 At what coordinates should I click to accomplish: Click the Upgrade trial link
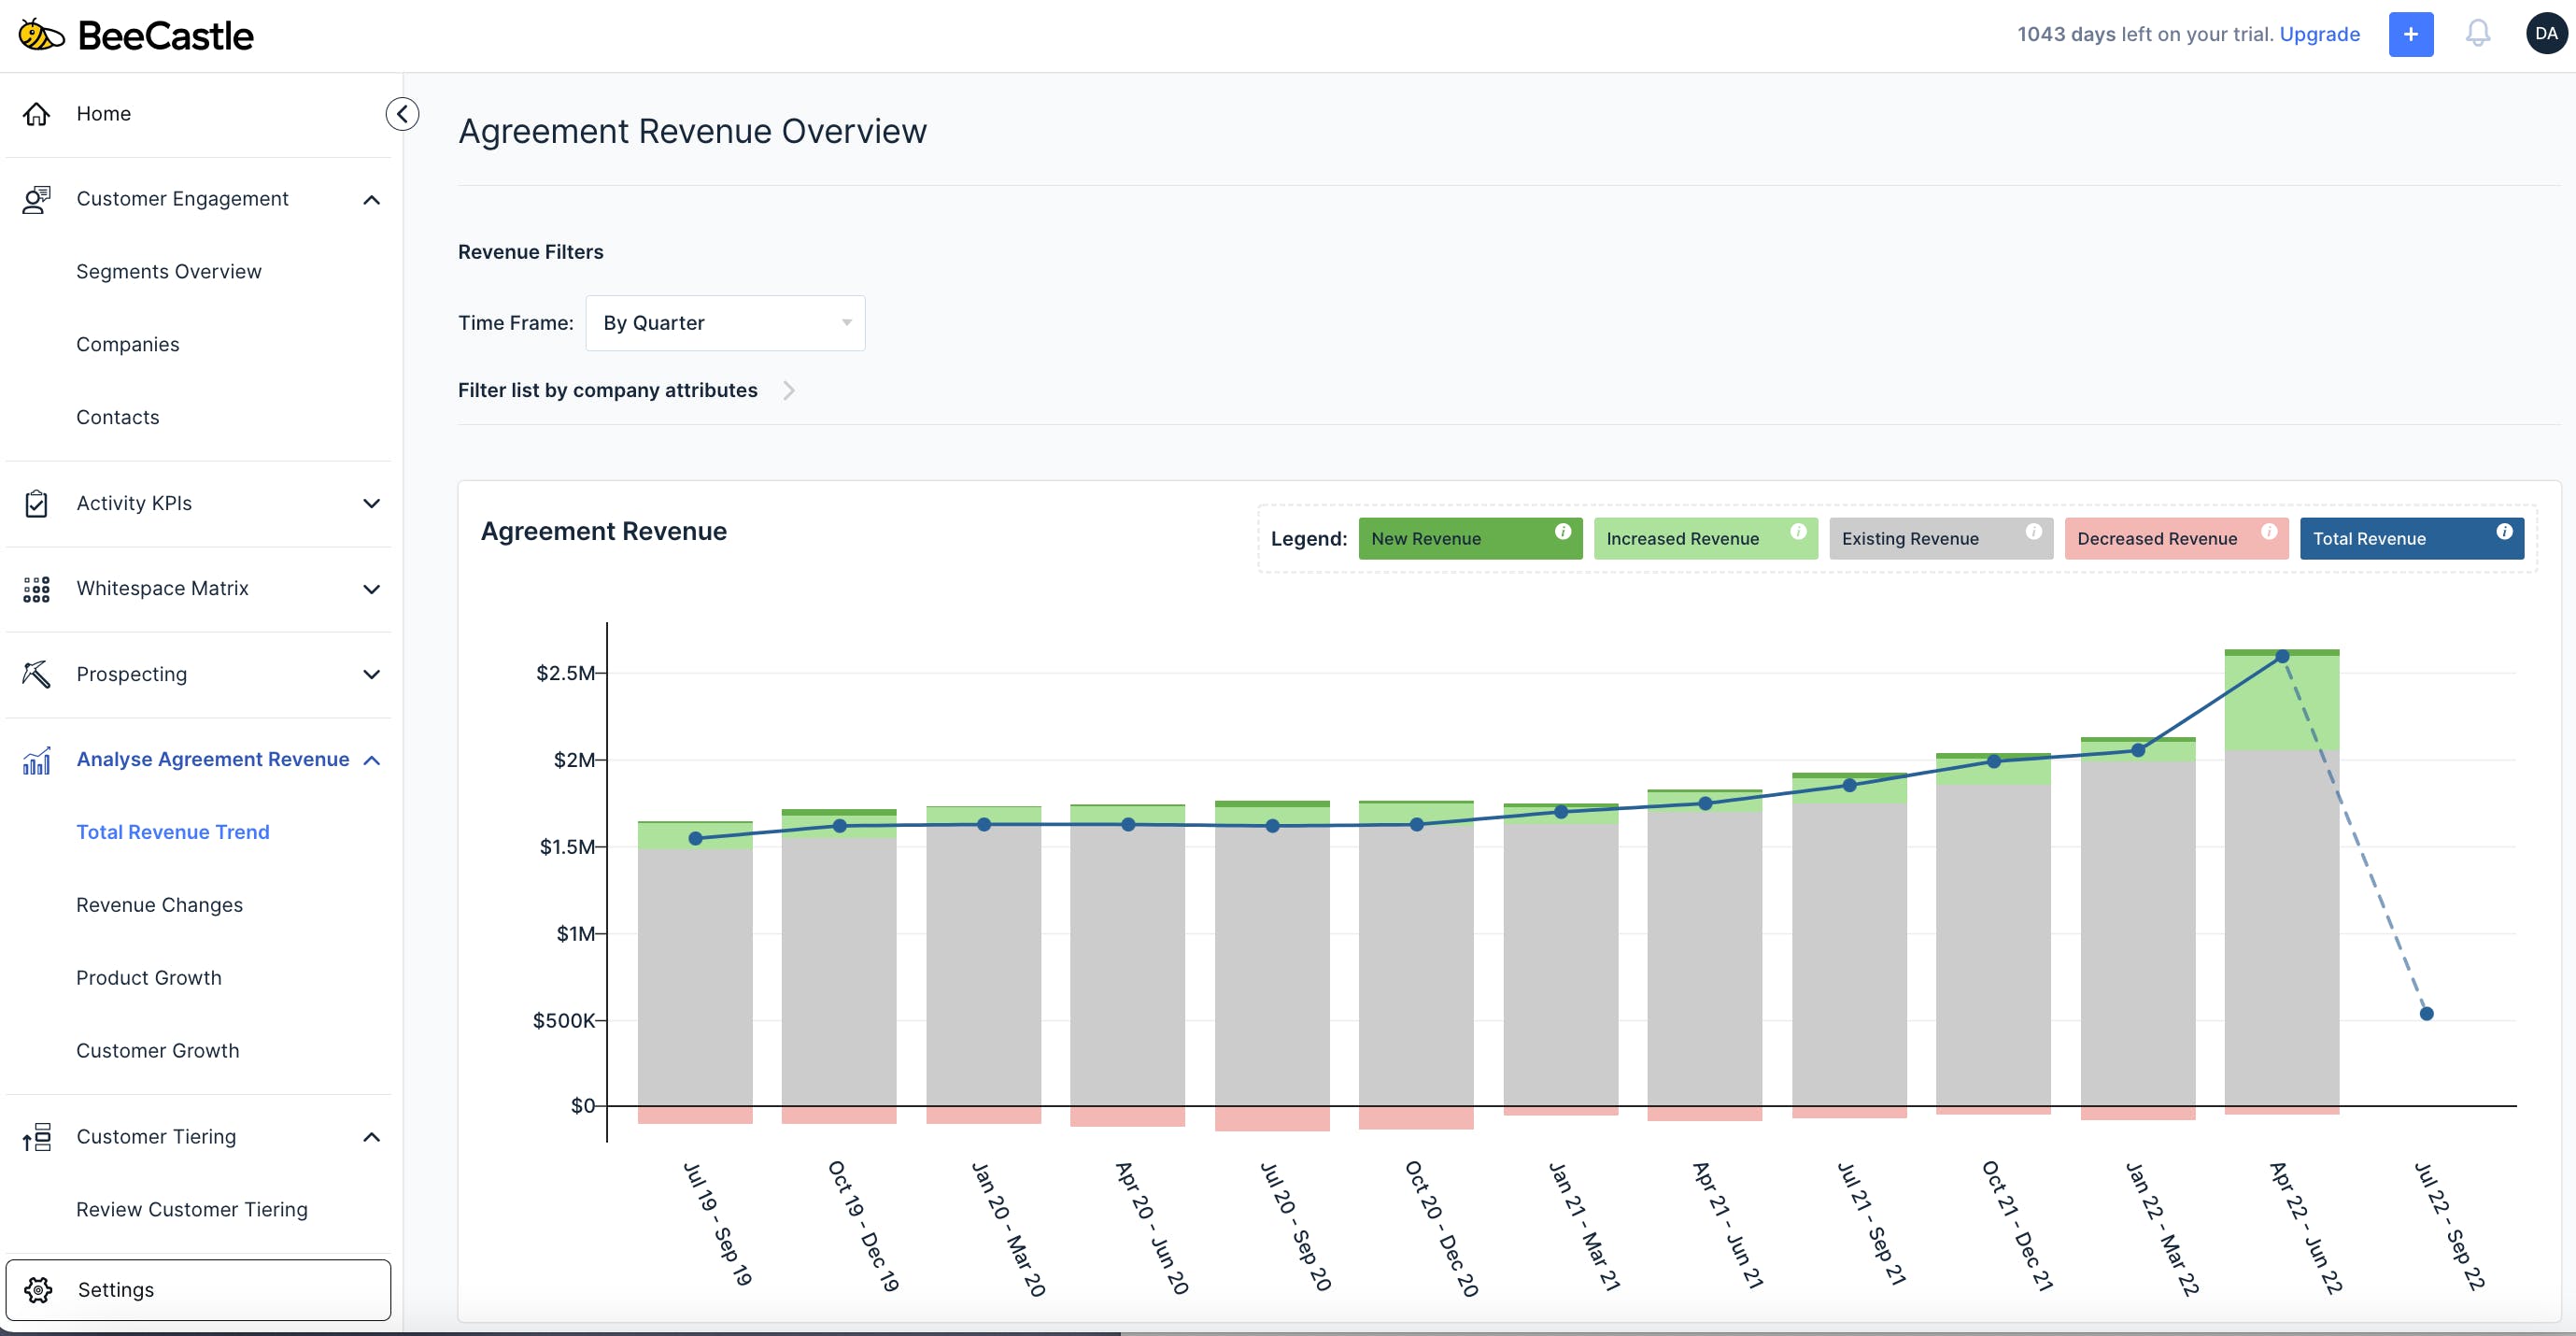click(2319, 35)
